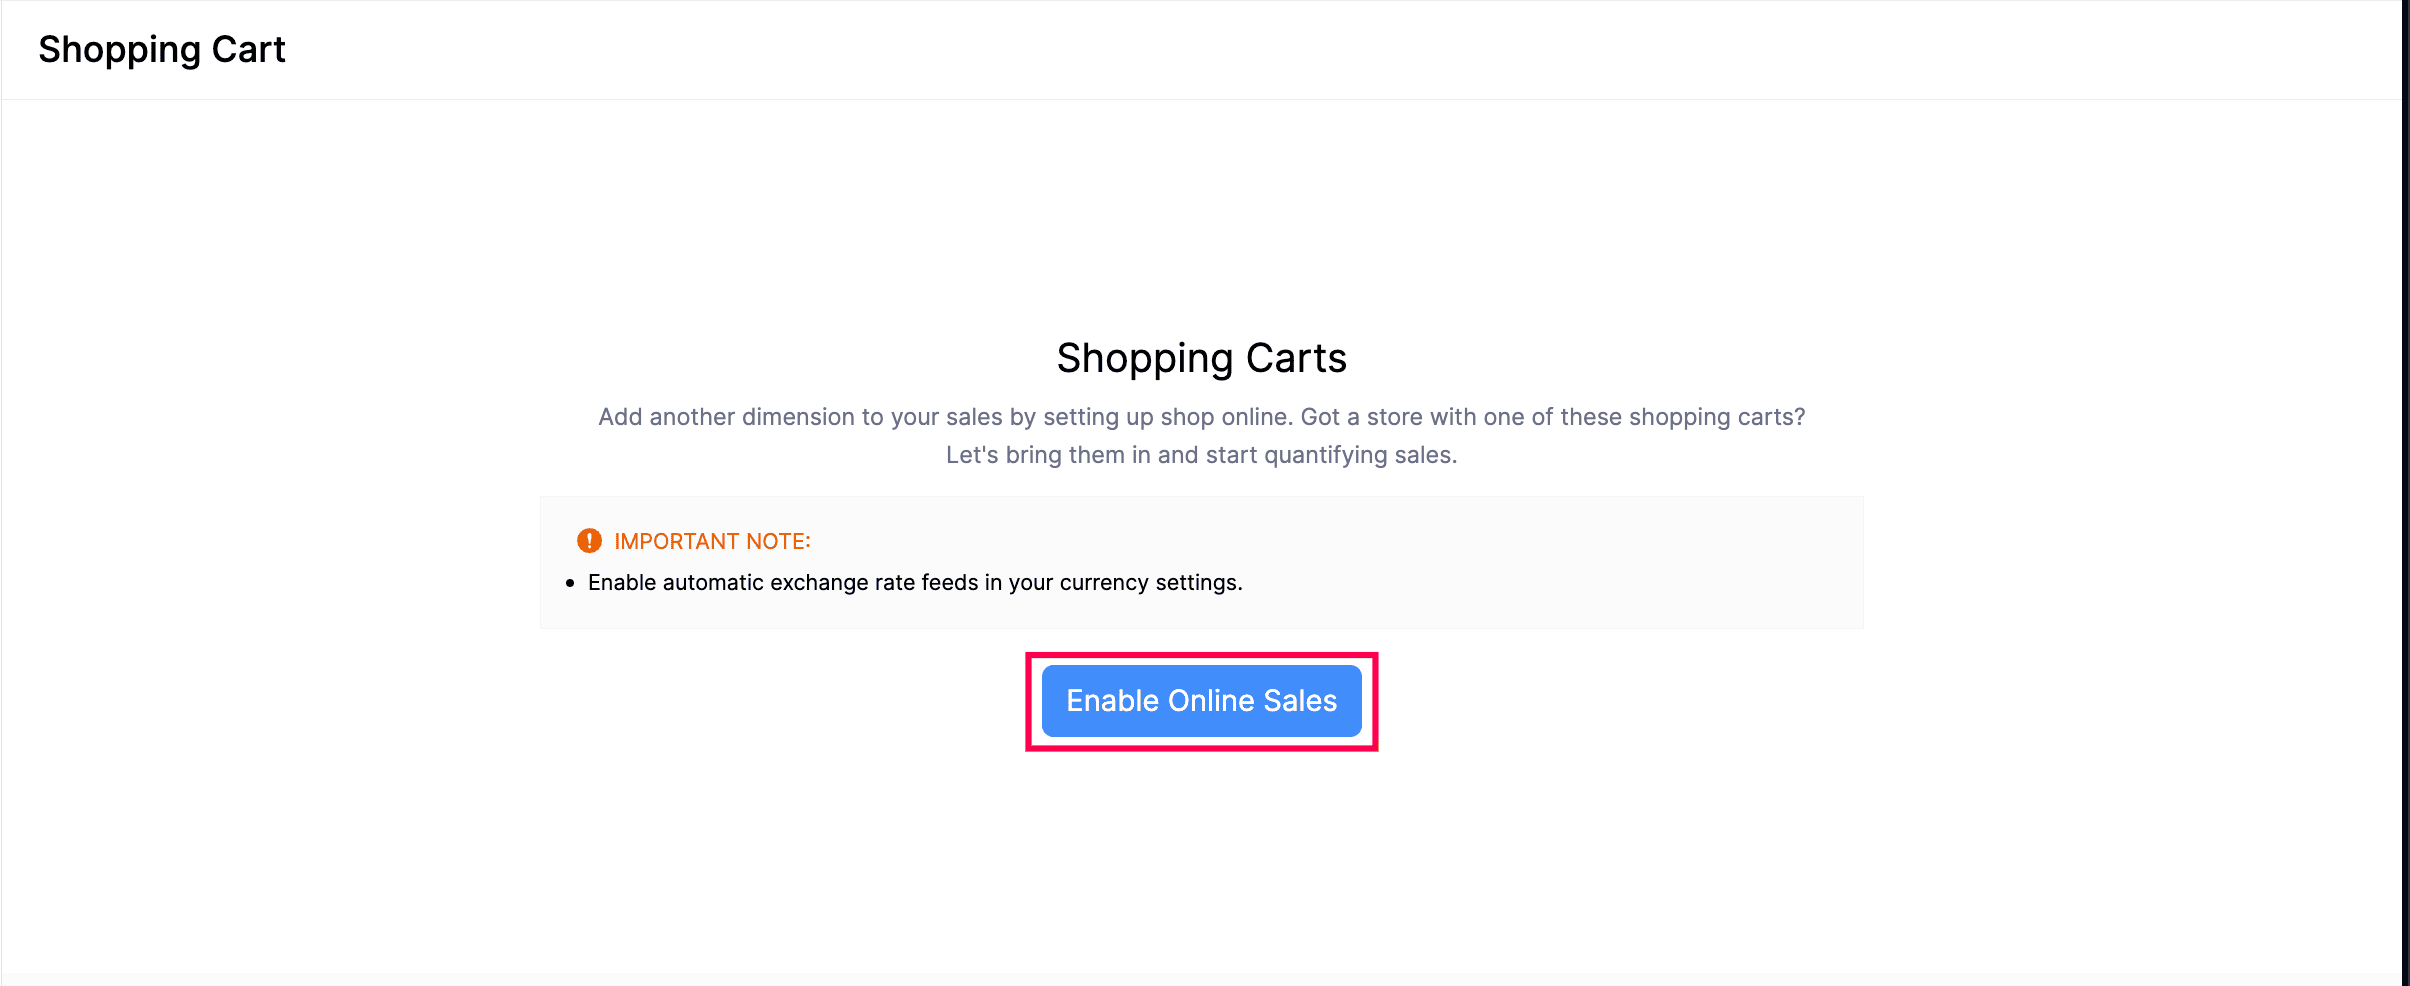Click inside the important note panel
The image size is (2410, 986).
1200,562
